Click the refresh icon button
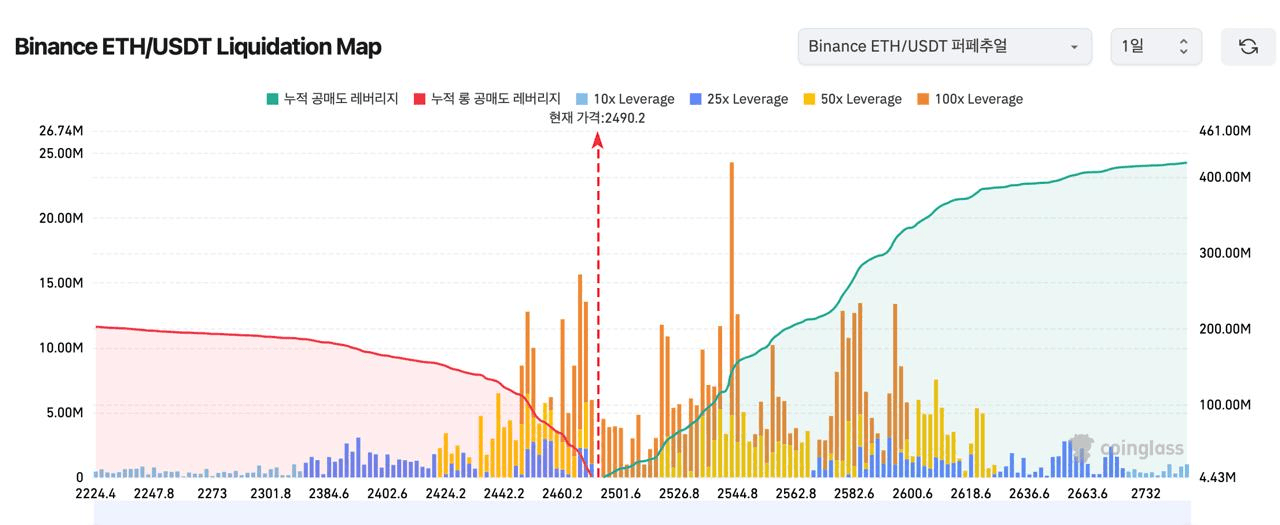The height and width of the screenshot is (525, 1280). pyautogui.click(x=1248, y=46)
